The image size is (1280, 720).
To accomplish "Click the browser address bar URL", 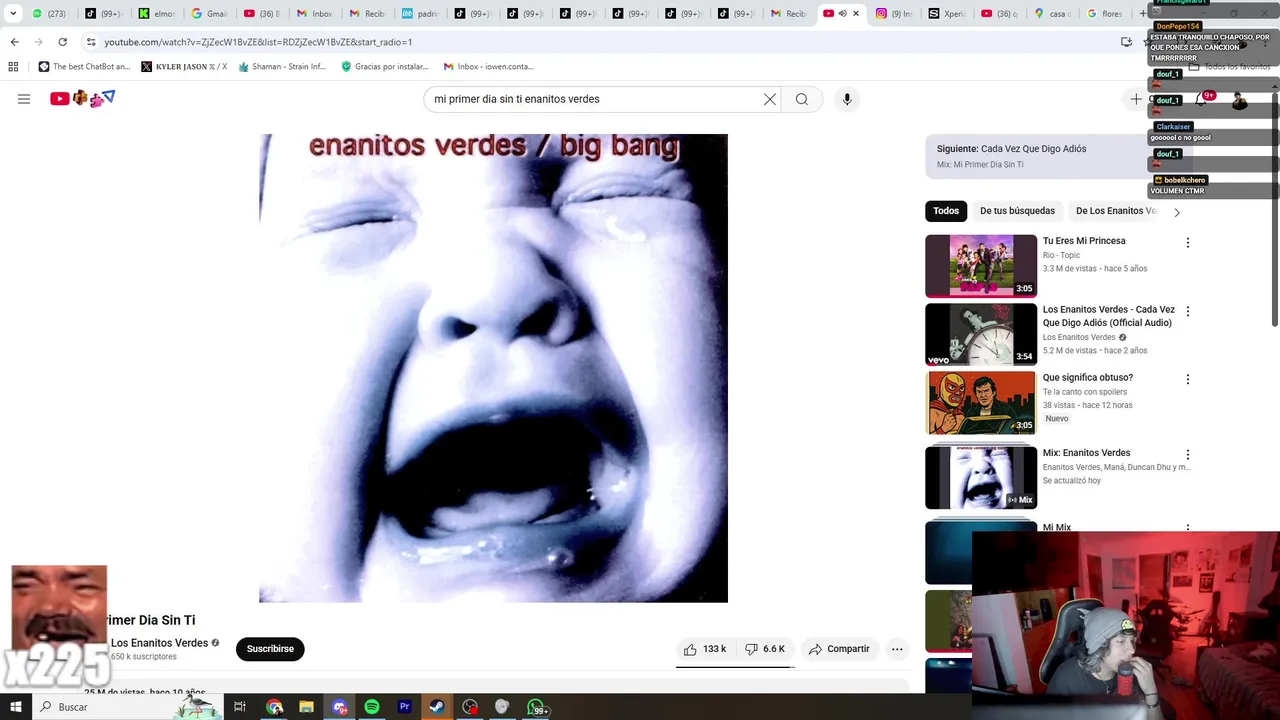I will coord(258,42).
